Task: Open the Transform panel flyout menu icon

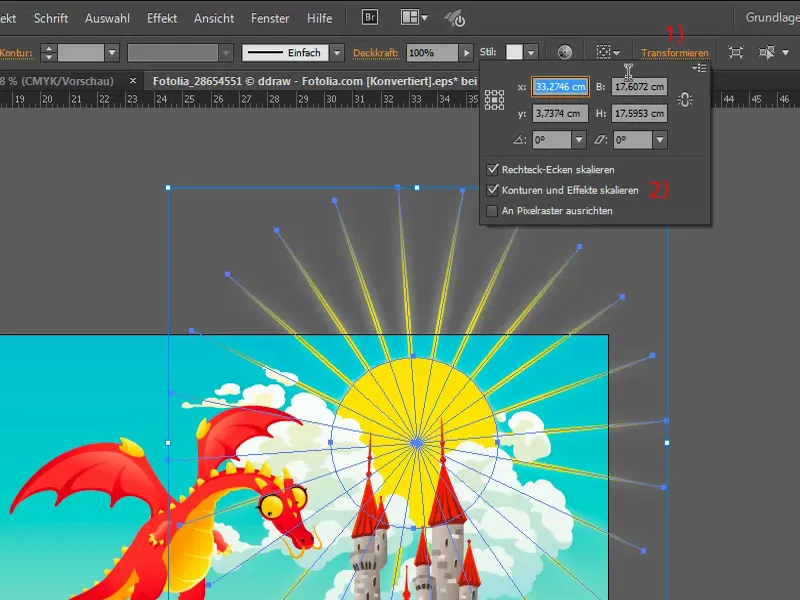Action: coord(698,68)
